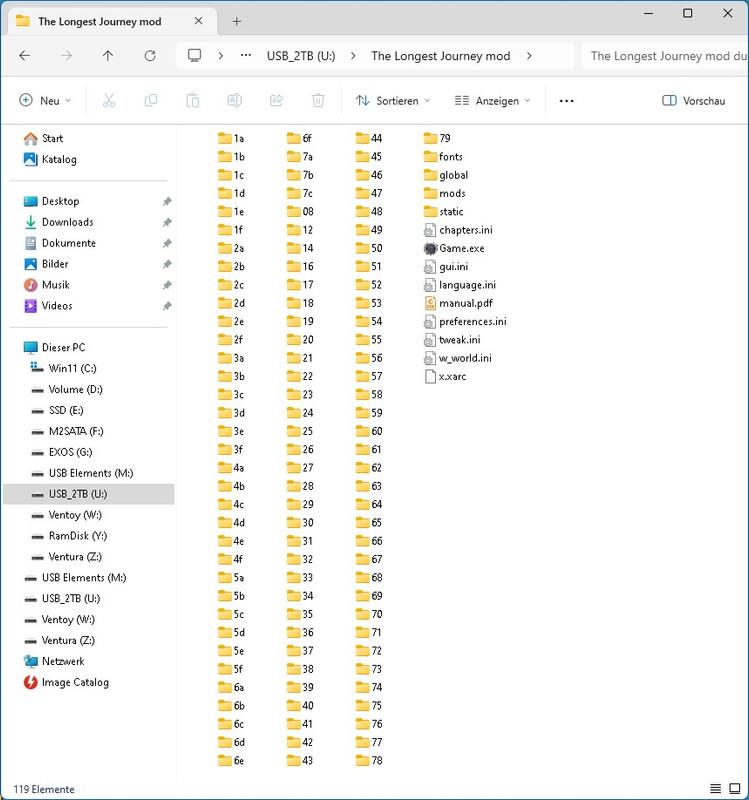Open Netzwerk in the sidebar
This screenshot has width=749, height=800.
(54, 661)
